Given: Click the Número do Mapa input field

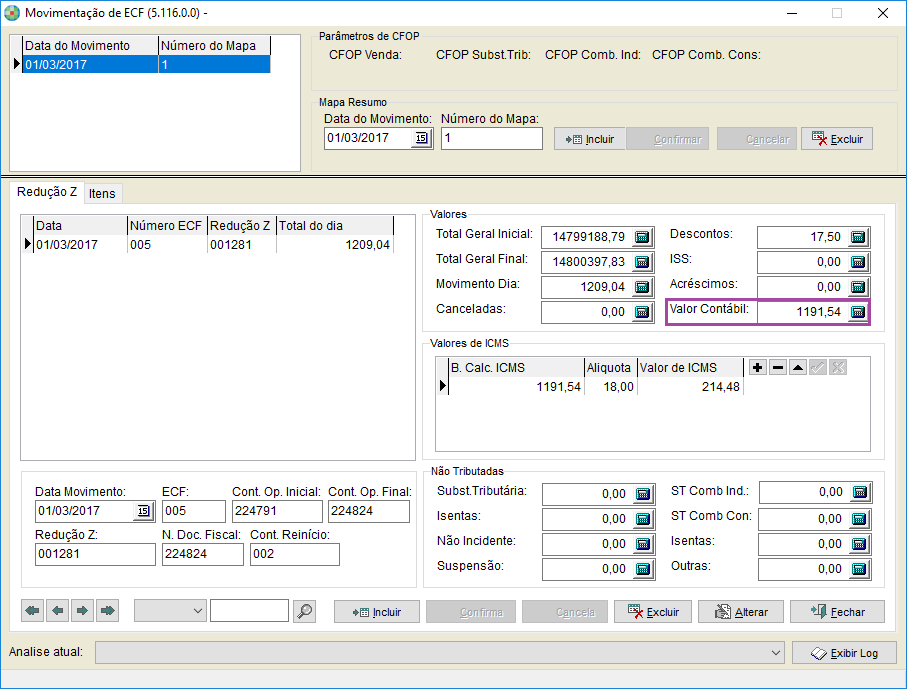Looking at the screenshot, I should [x=491, y=138].
